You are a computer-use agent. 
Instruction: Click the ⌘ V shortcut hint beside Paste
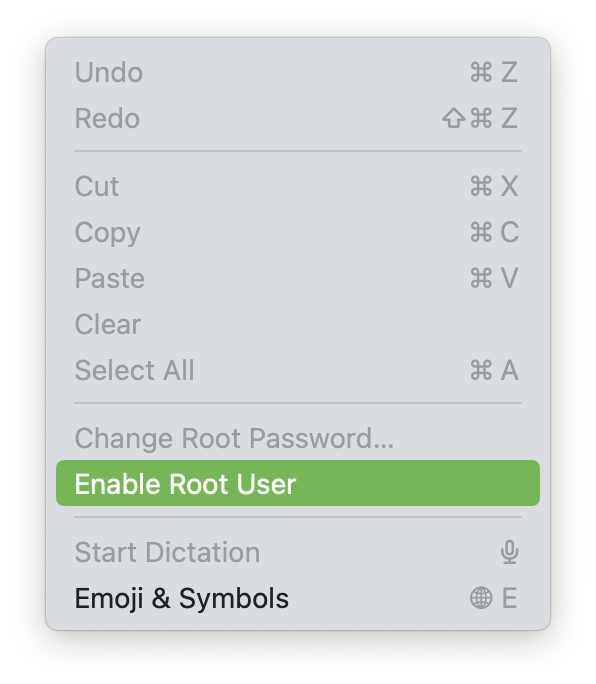[x=494, y=278]
